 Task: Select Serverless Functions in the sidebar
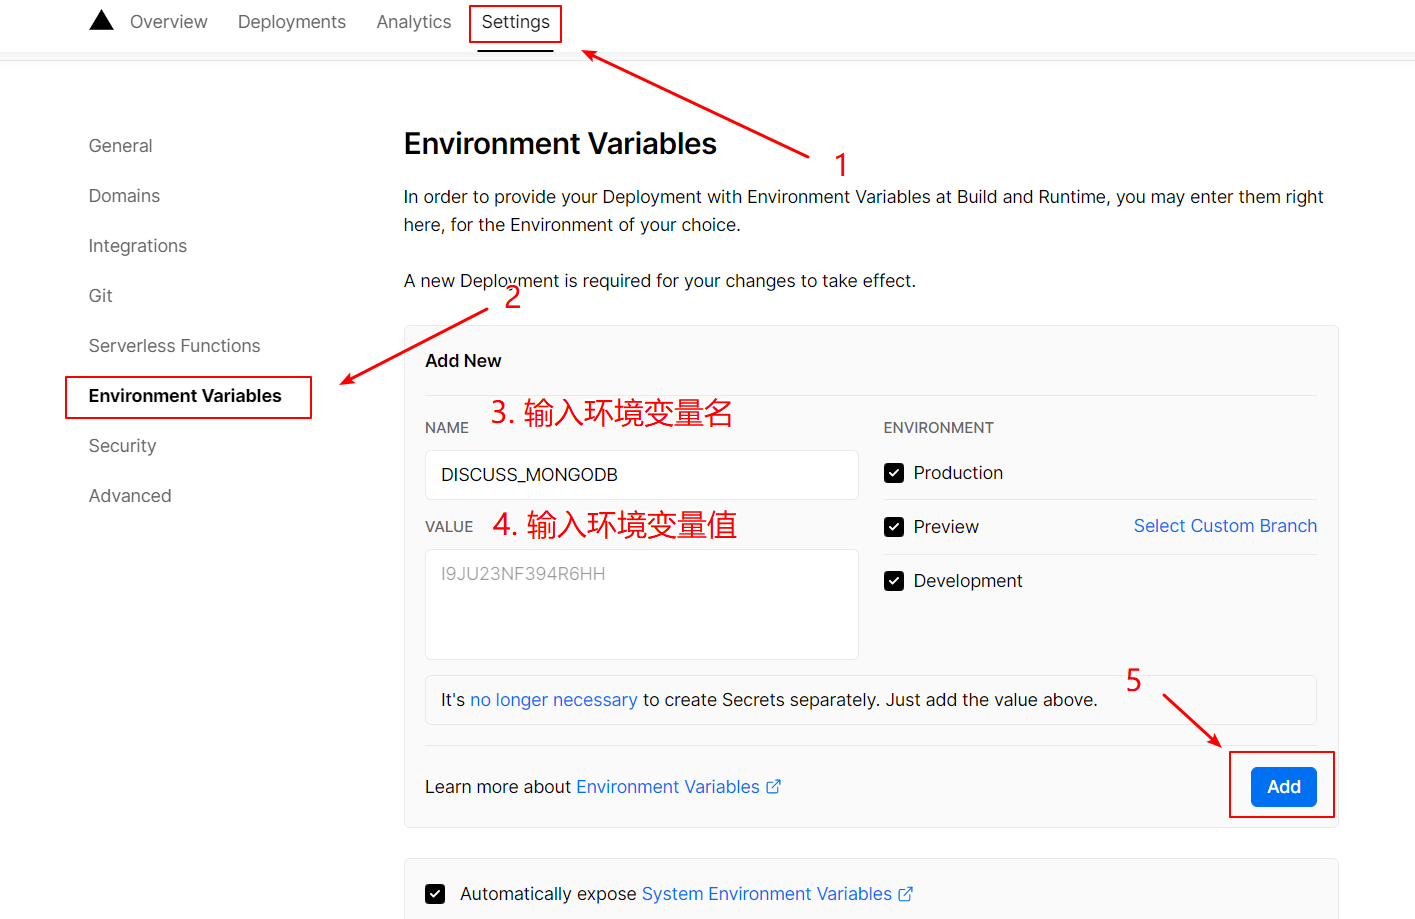click(x=174, y=345)
